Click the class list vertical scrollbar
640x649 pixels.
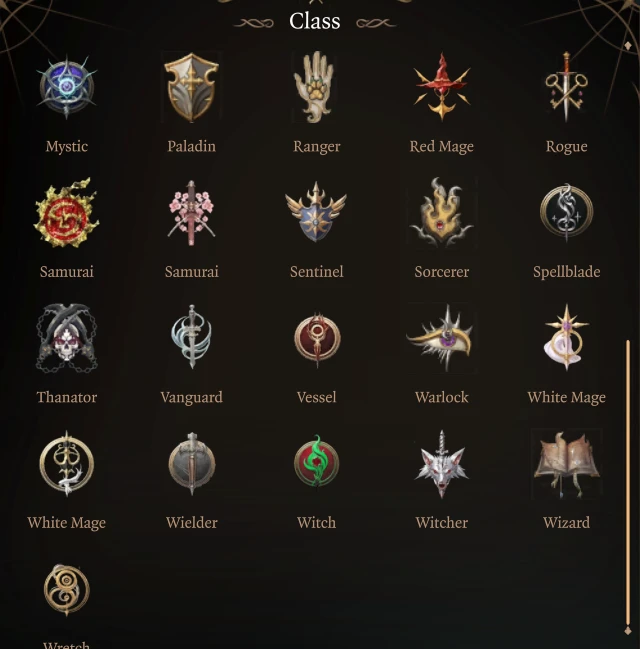[628, 483]
